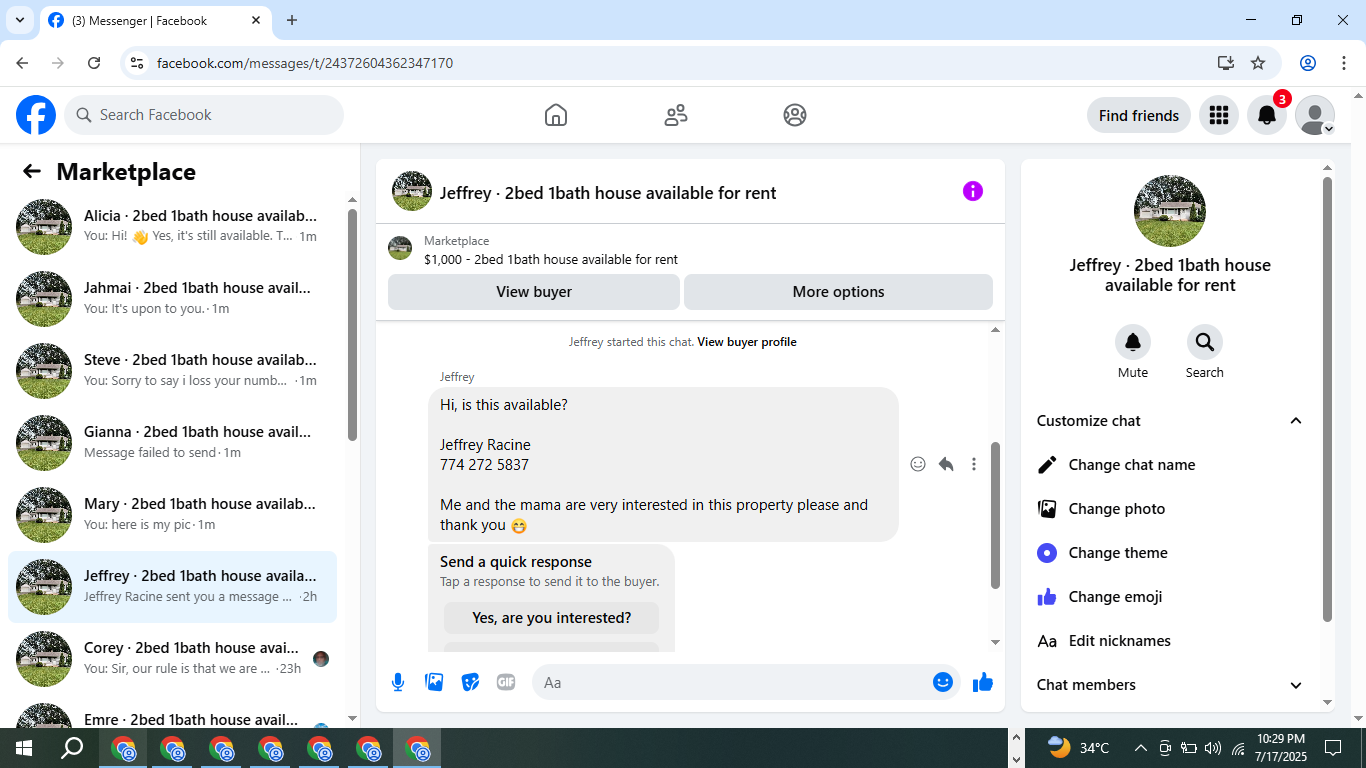Image resolution: width=1366 pixels, height=768 pixels.
Task: Send quick response 'Yes, are you interested?'
Action: (552, 618)
